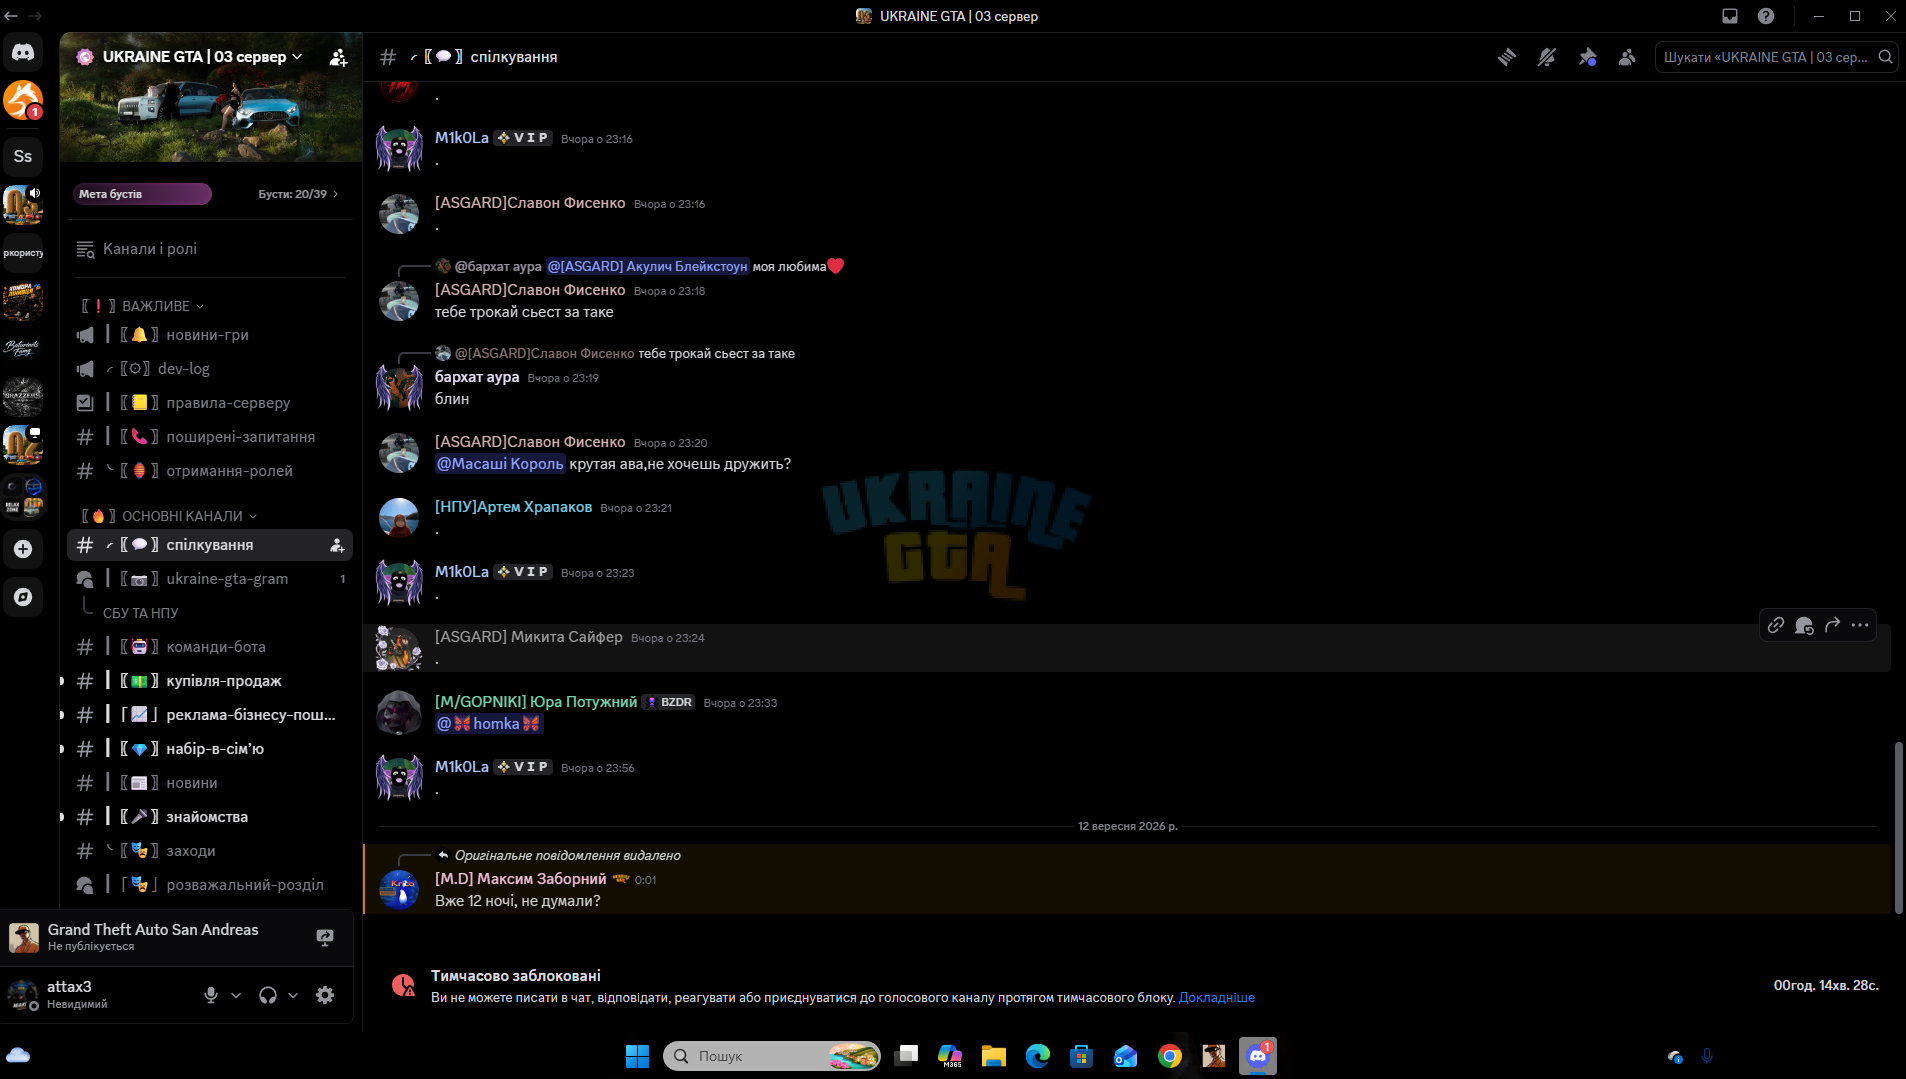Open Help question mark icon

point(1766,16)
